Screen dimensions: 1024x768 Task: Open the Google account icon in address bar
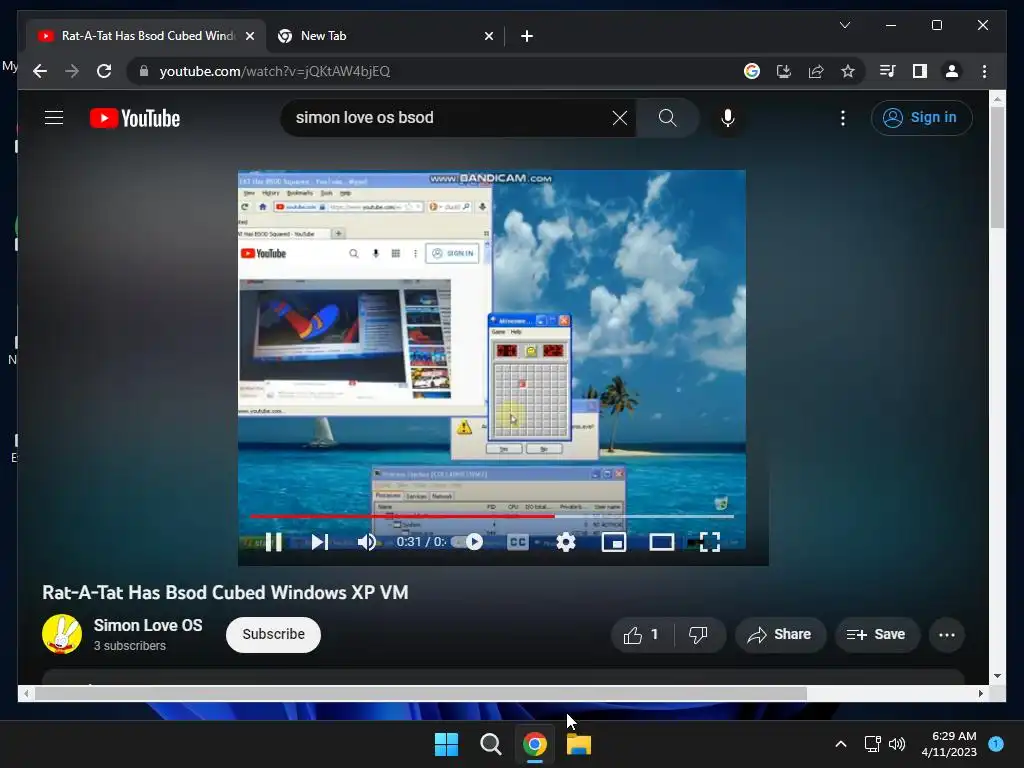click(752, 71)
